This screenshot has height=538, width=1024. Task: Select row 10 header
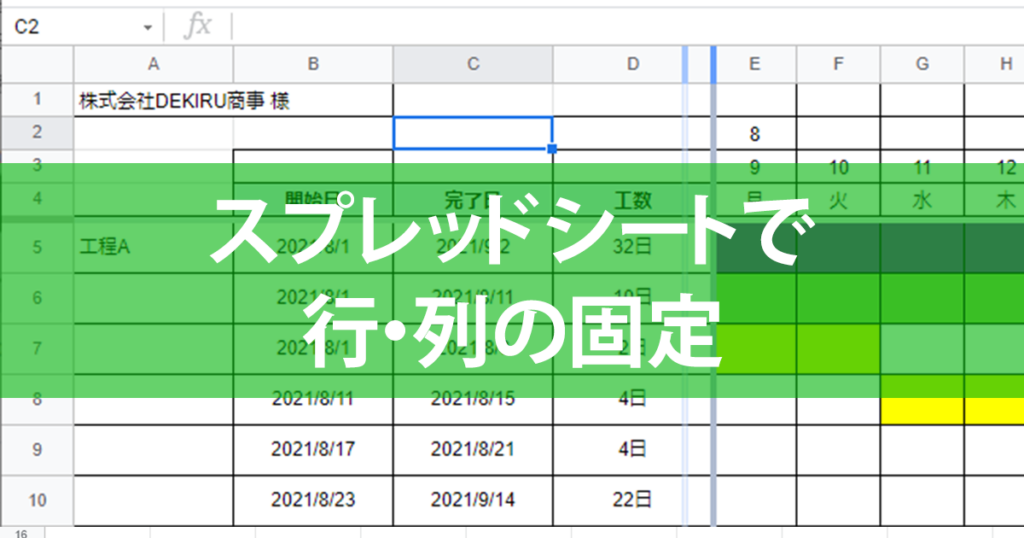[37, 500]
